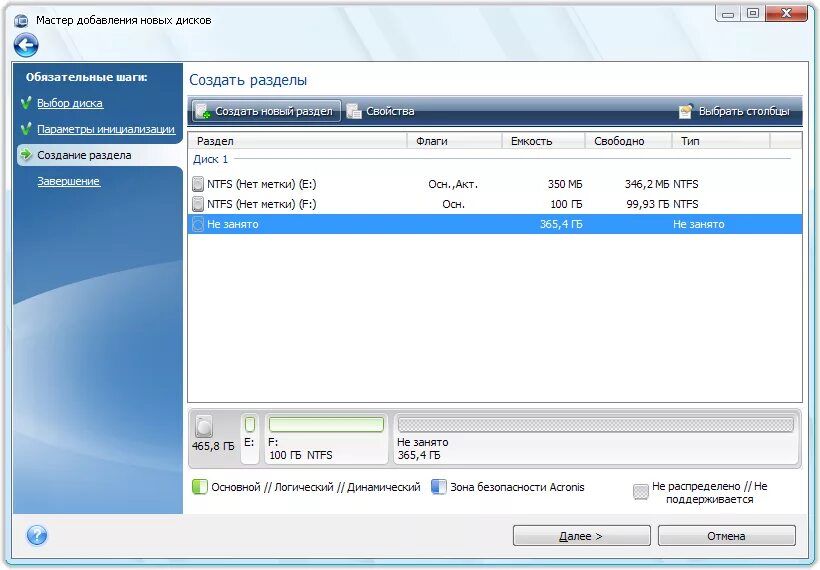
Task: Select E: partition block in disk map
Action: 250,438
